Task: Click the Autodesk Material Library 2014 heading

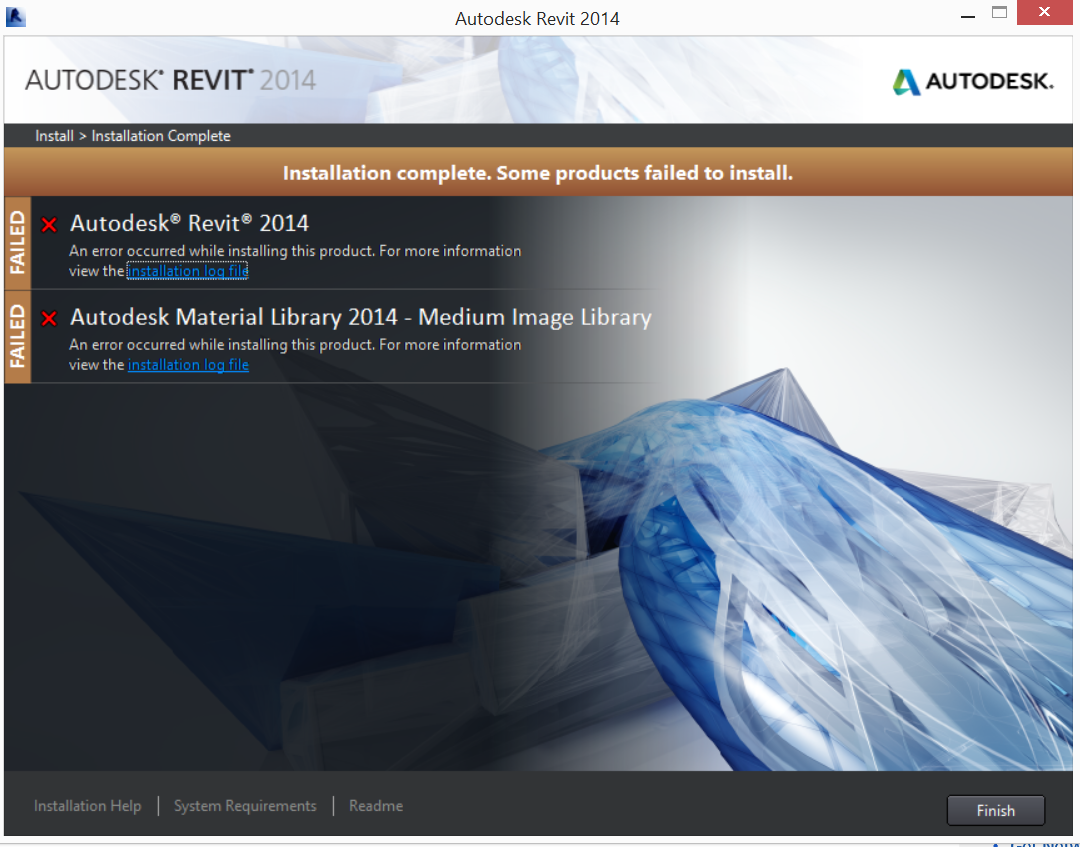Action: (x=360, y=317)
